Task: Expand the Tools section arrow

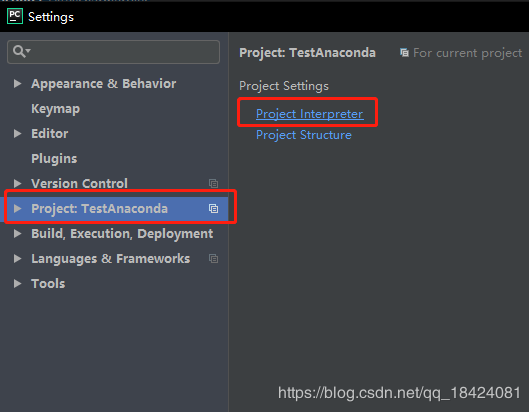Action: [x=18, y=283]
